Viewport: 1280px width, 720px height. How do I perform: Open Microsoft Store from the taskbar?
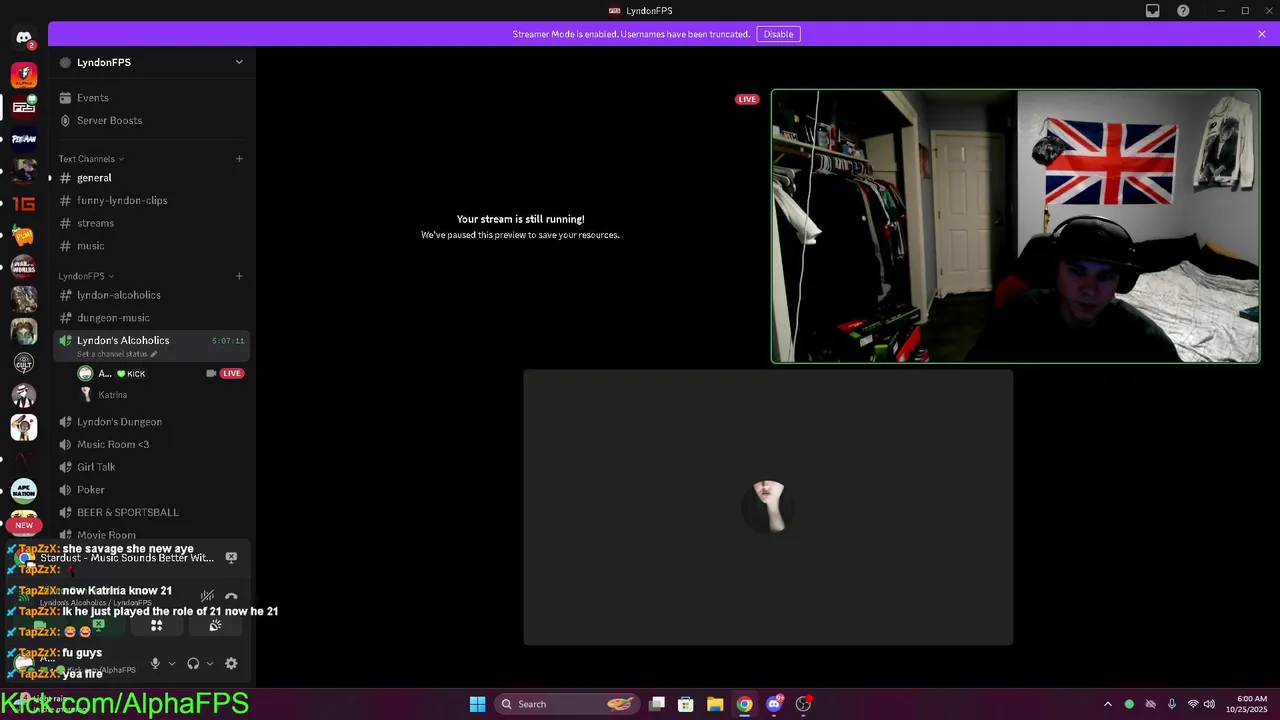point(686,704)
